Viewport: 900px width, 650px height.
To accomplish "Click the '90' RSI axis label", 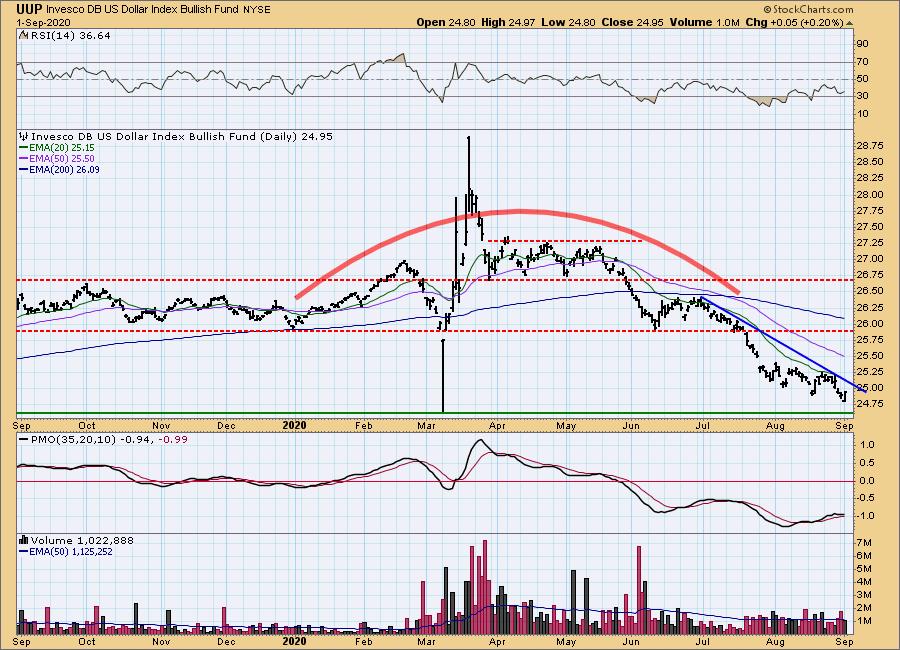I will tap(862, 44).
